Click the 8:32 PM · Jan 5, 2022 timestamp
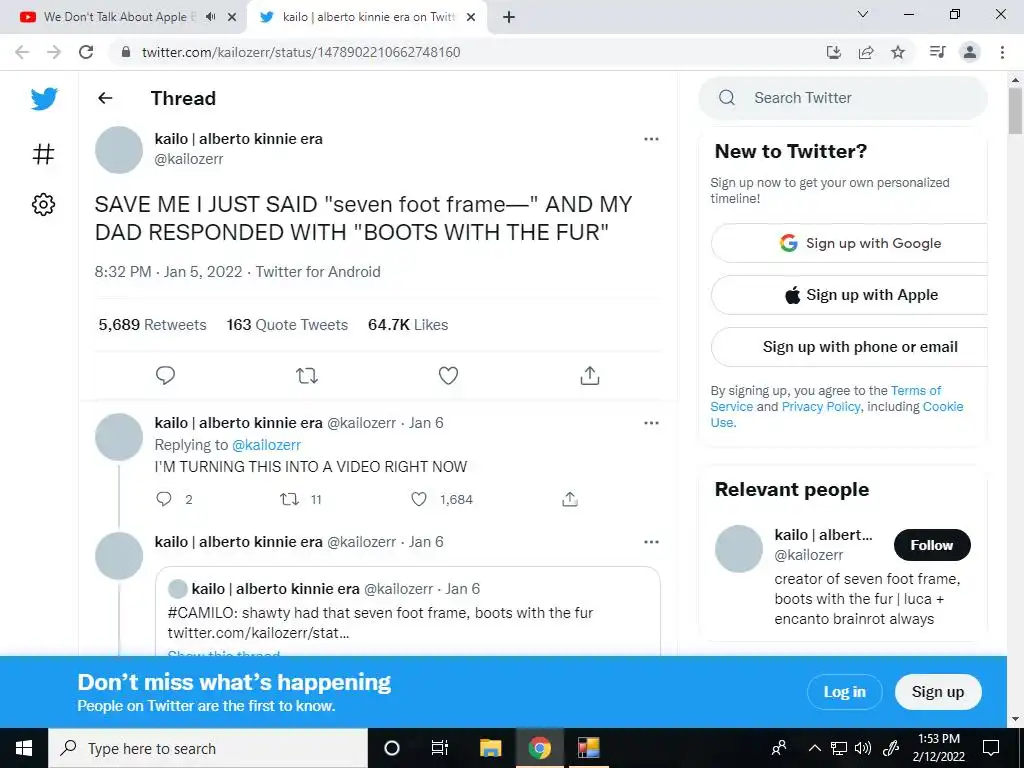The image size is (1024, 768). (168, 272)
